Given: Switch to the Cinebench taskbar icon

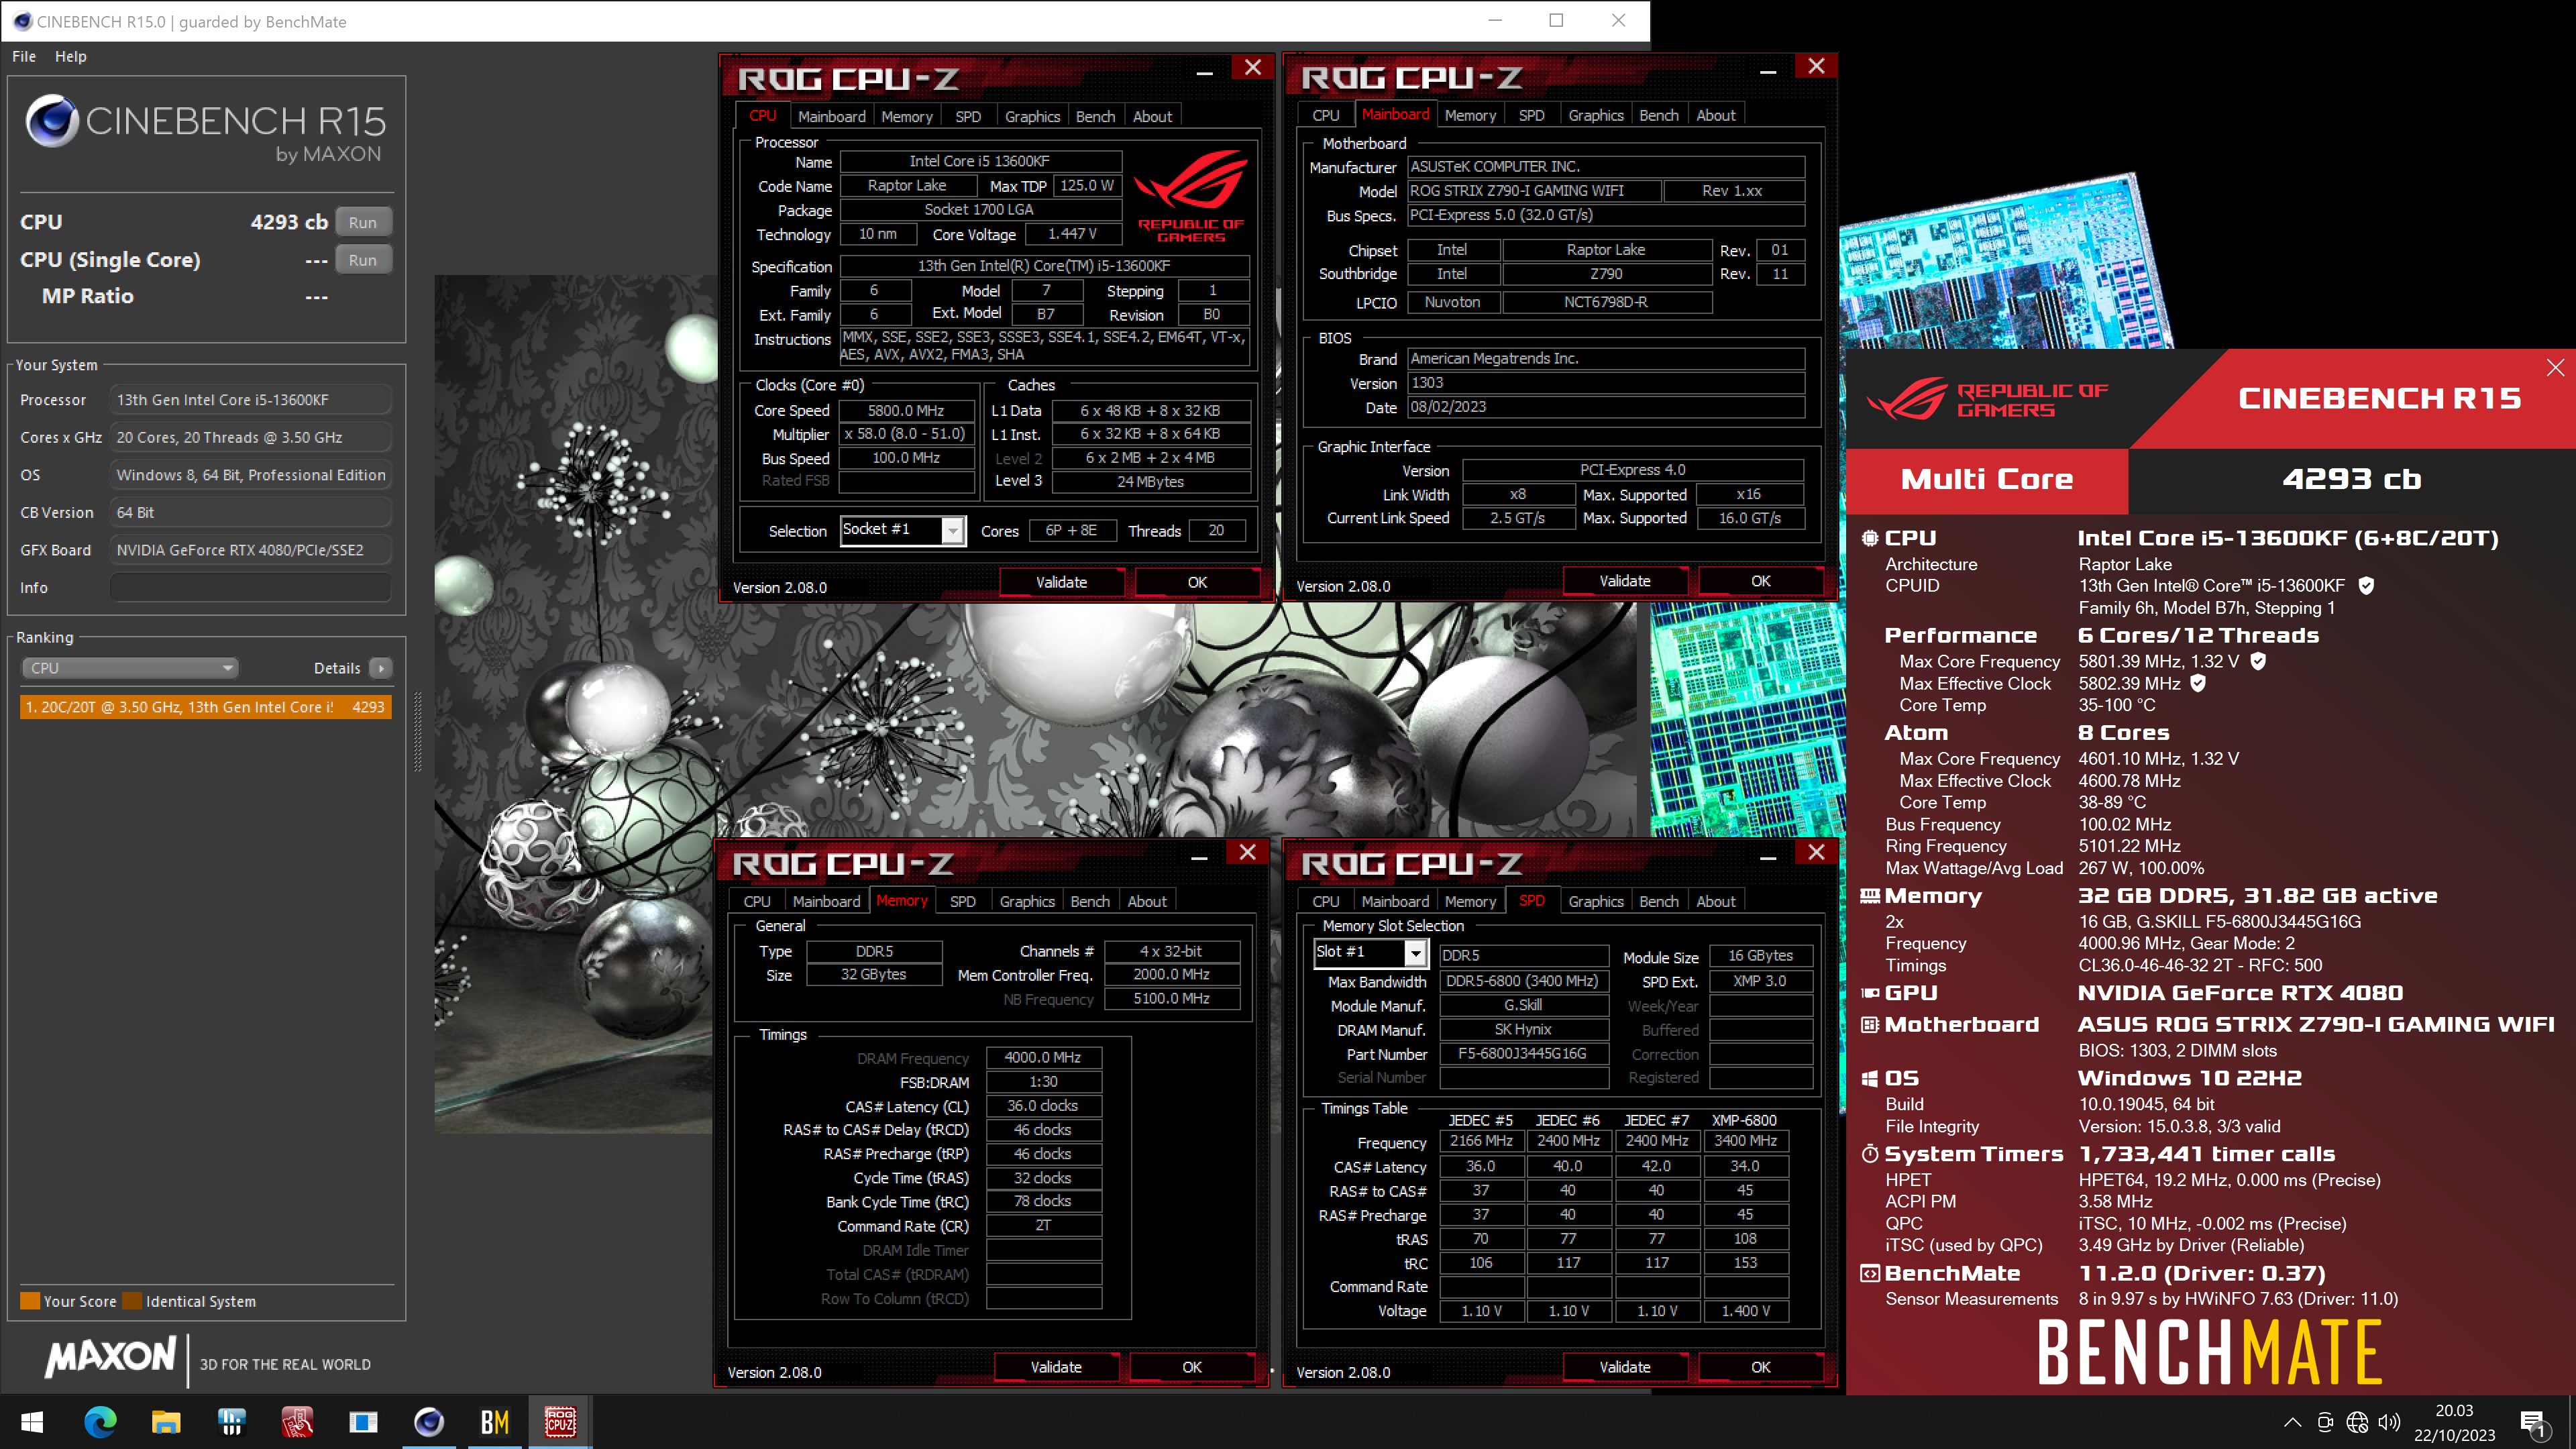Looking at the screenshot, I should [429, 1421].
